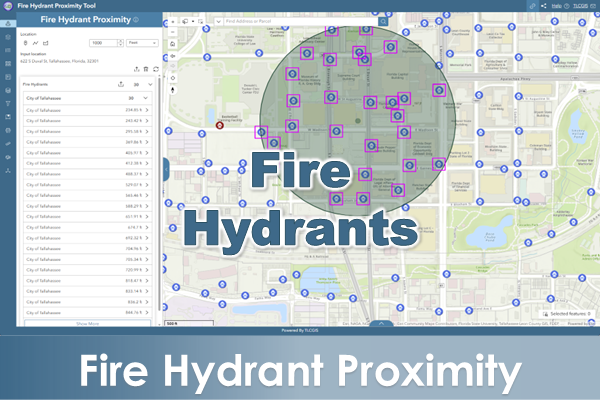Open the Feet distance unit dropdown
The image size is (600, 400).
[x=142, y=43]
